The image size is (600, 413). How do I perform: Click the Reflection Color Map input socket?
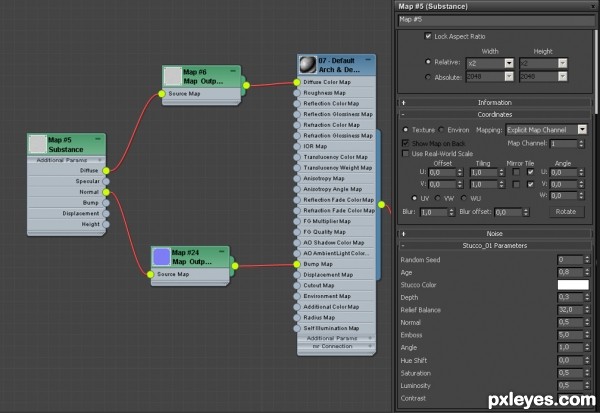click(x=297, y=104)
